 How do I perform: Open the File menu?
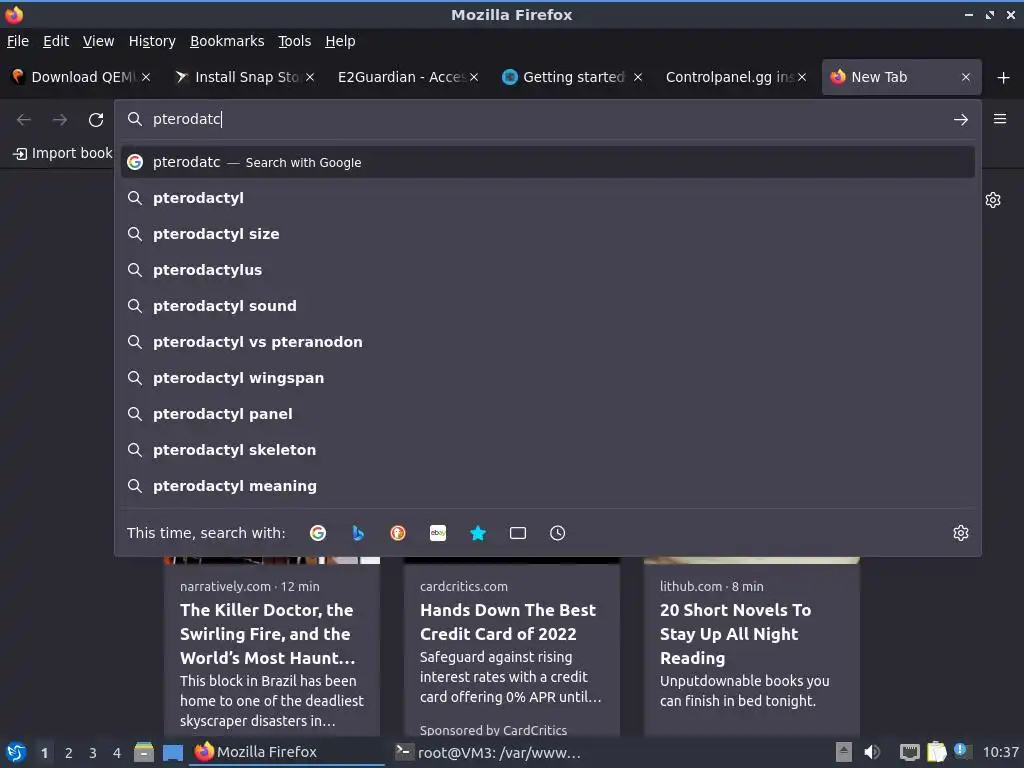click(x=18, y=41)
